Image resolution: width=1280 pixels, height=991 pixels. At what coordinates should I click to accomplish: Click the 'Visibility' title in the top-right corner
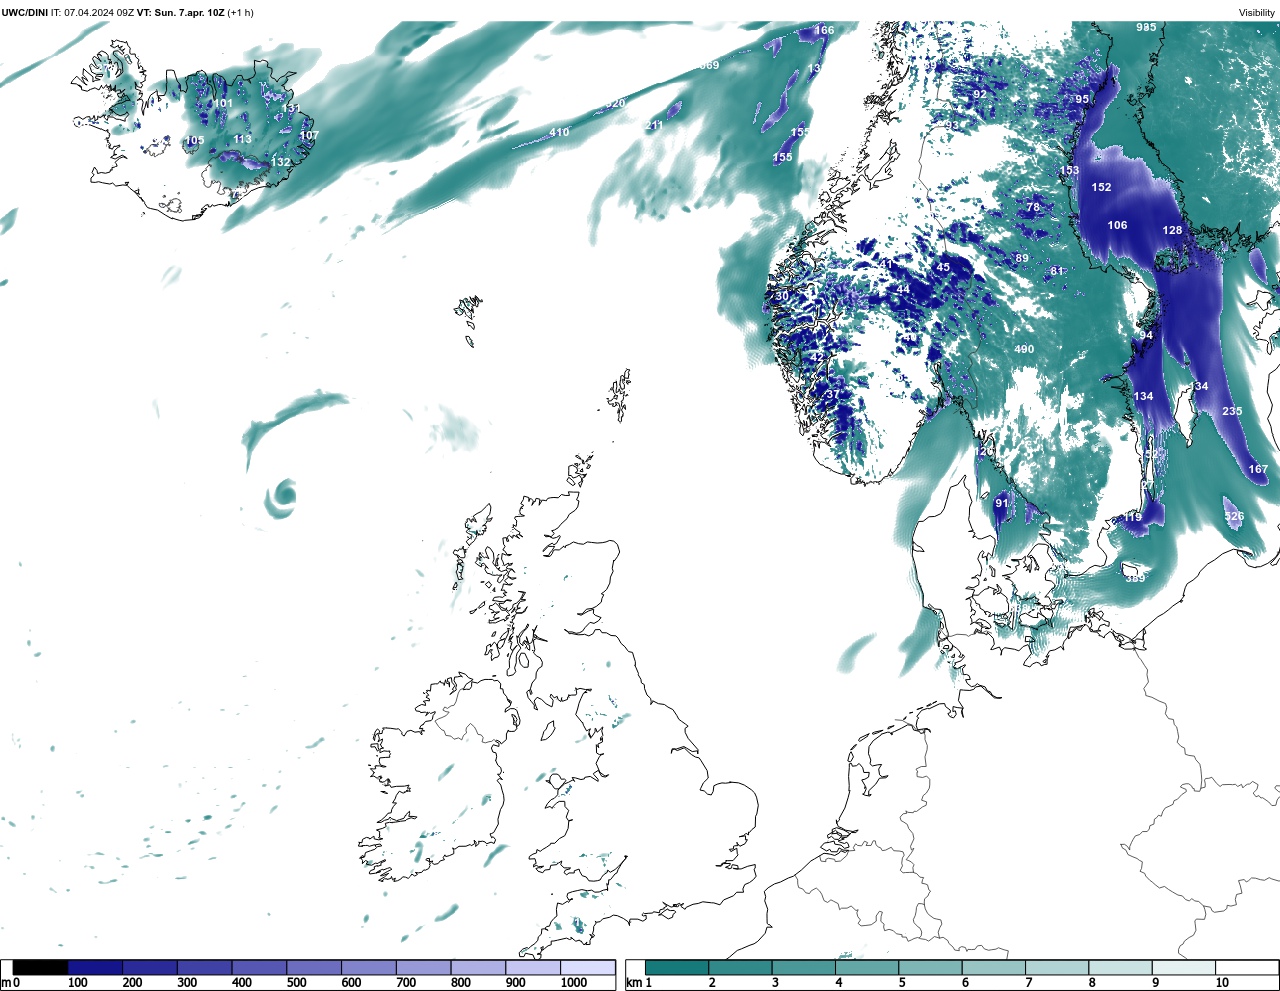1257,13
